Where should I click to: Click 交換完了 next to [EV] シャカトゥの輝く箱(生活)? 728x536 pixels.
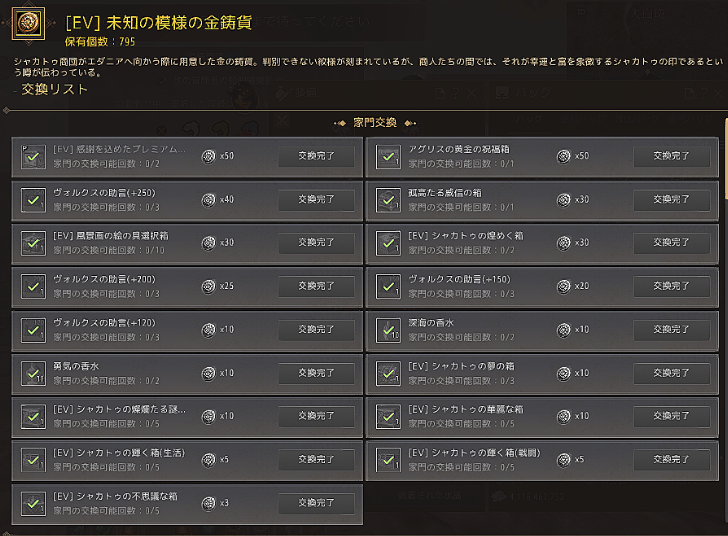[x=316, y=459]
